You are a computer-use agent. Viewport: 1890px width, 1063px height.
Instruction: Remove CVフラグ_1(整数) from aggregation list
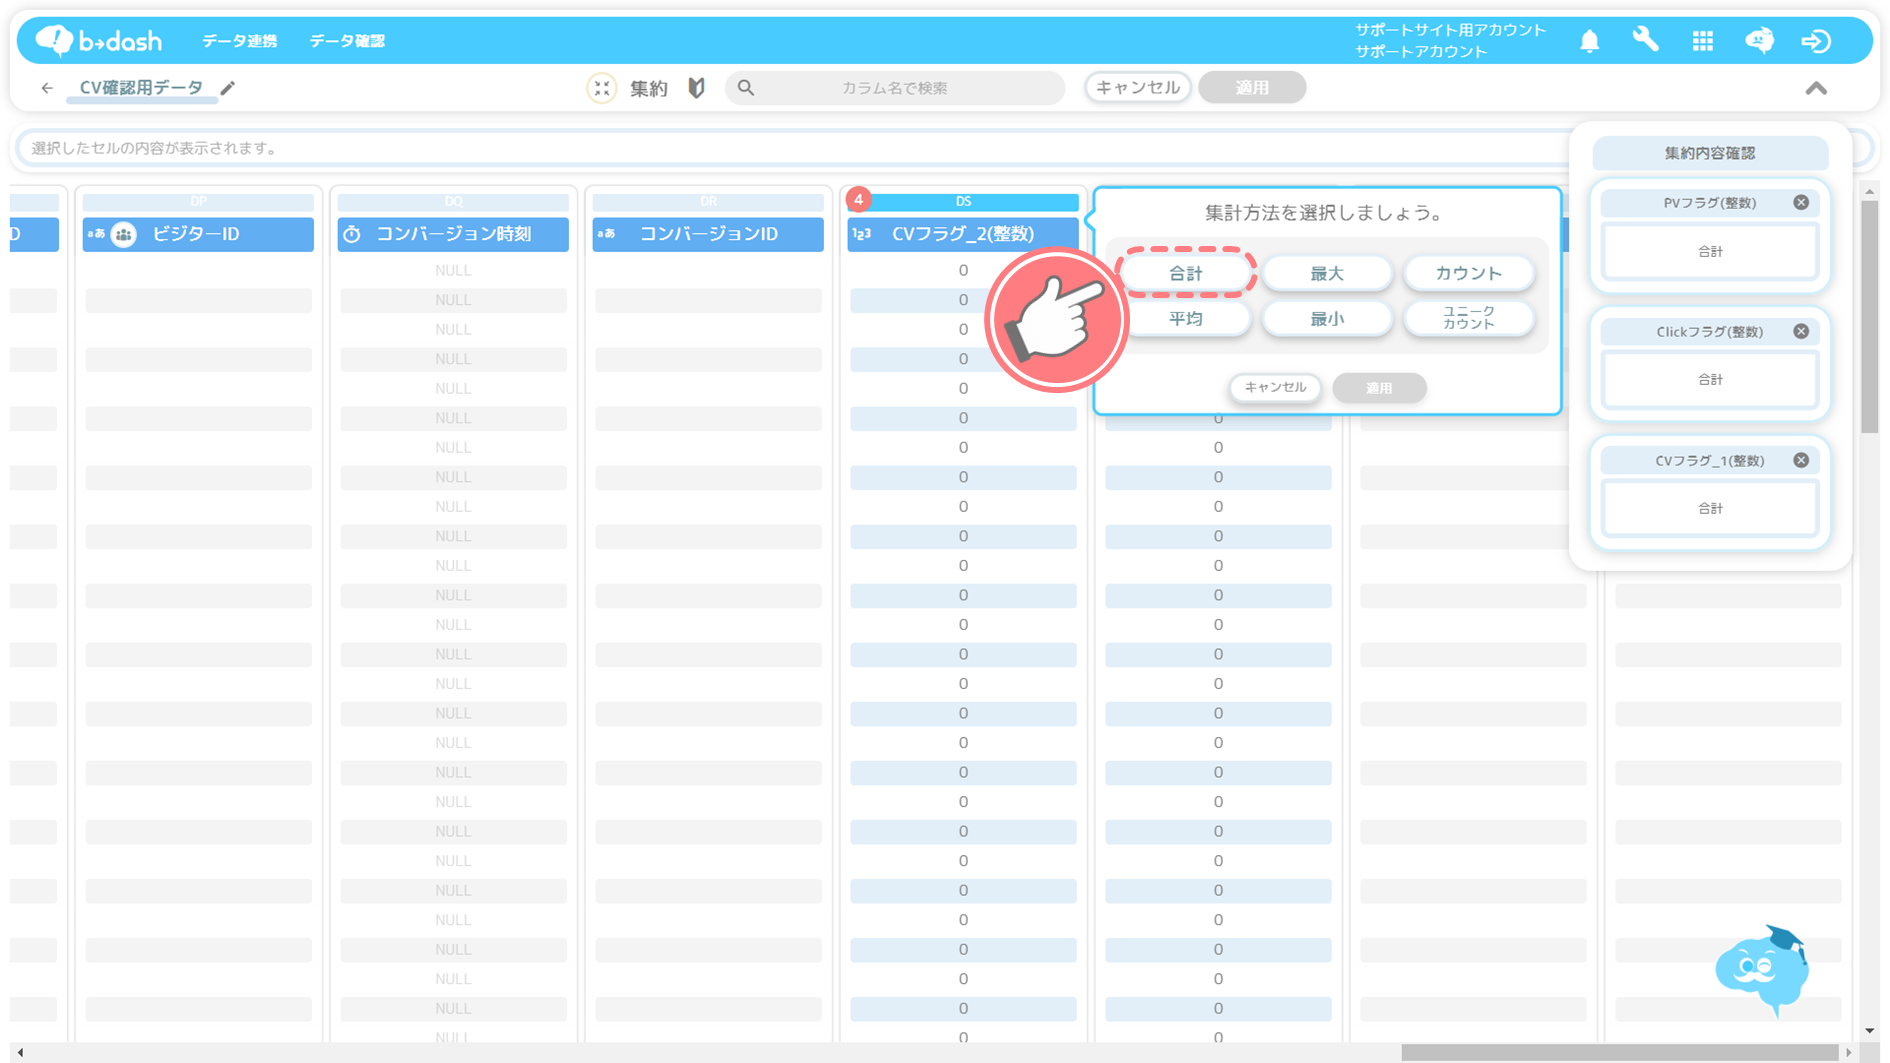pos(1801,460)
